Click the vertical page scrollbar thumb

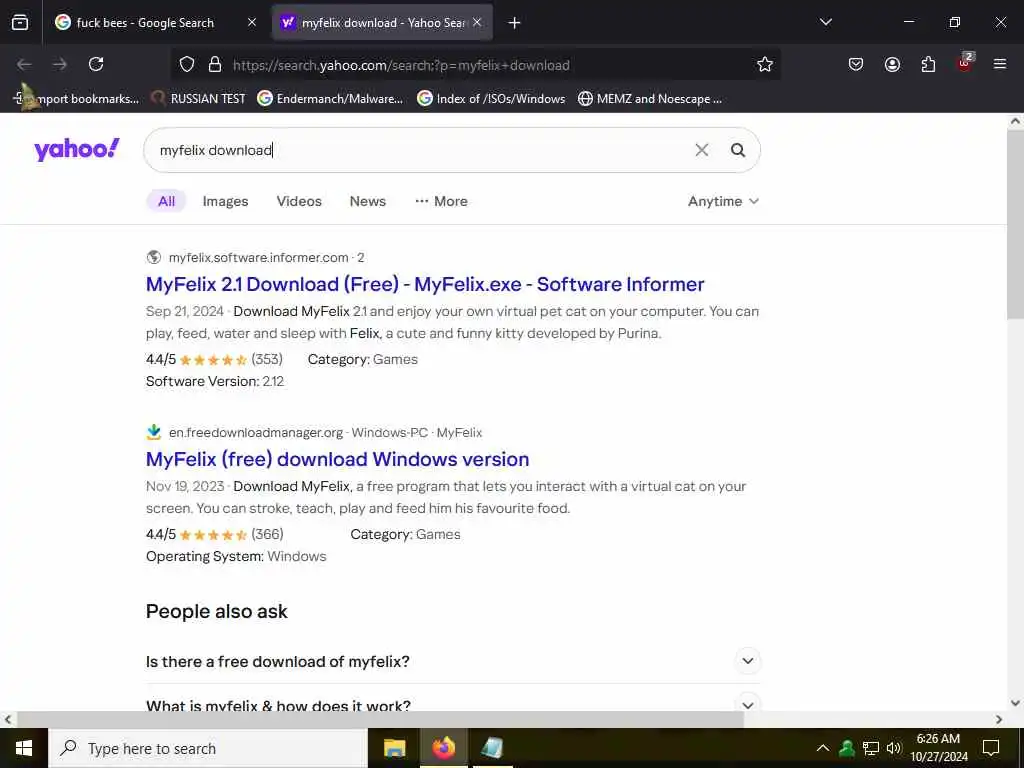(1016, 224)
